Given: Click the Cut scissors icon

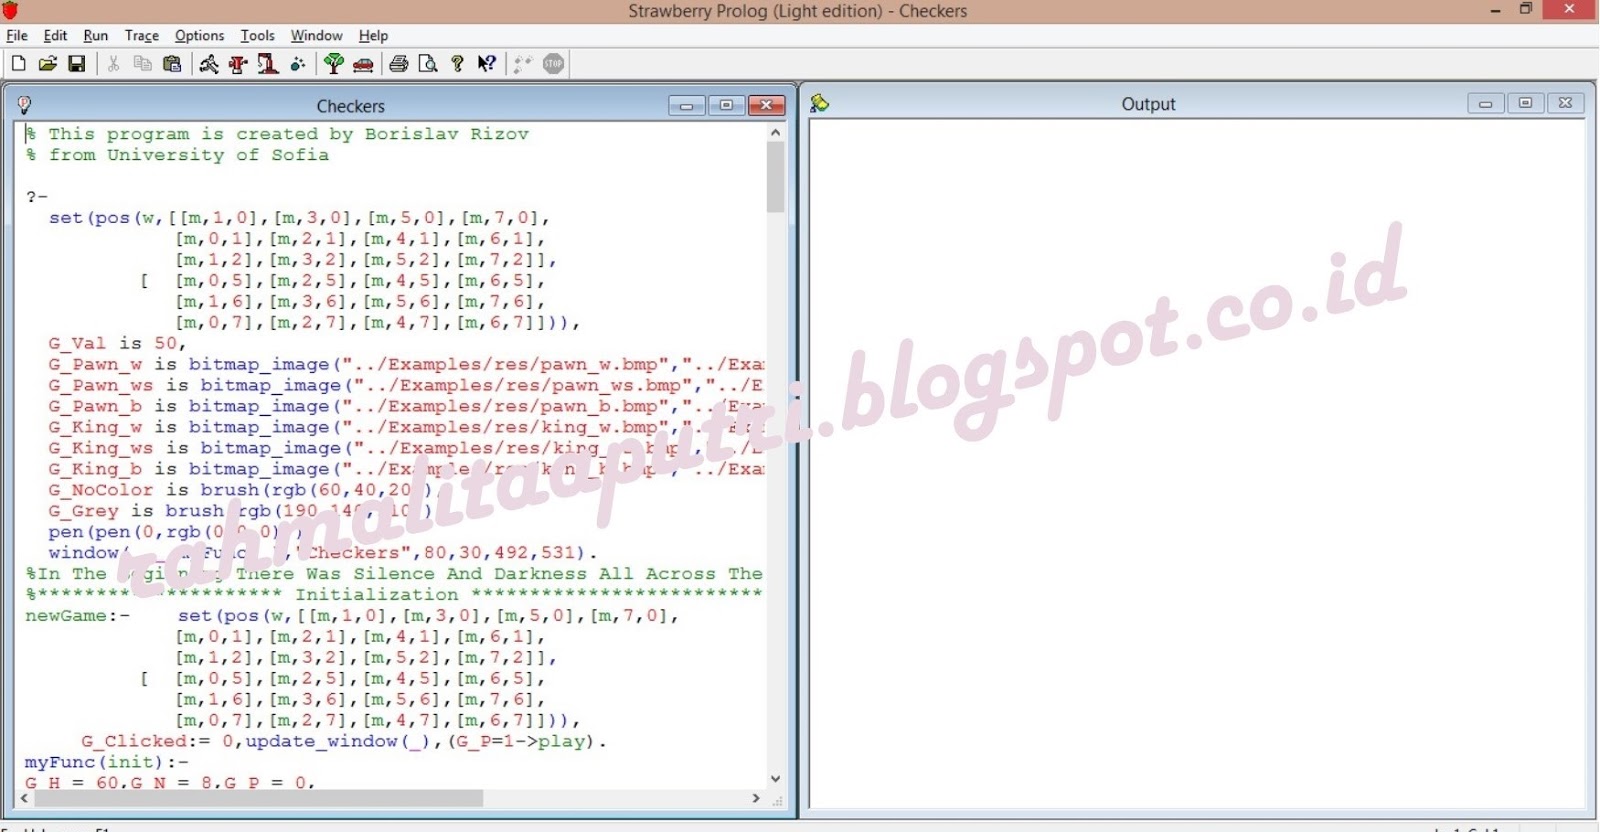Looking at the screenshot, I should [113, 64].
